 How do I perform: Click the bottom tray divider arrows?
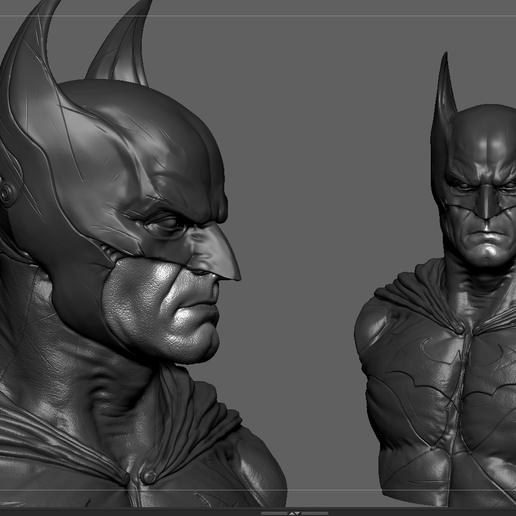click(294, 513)
